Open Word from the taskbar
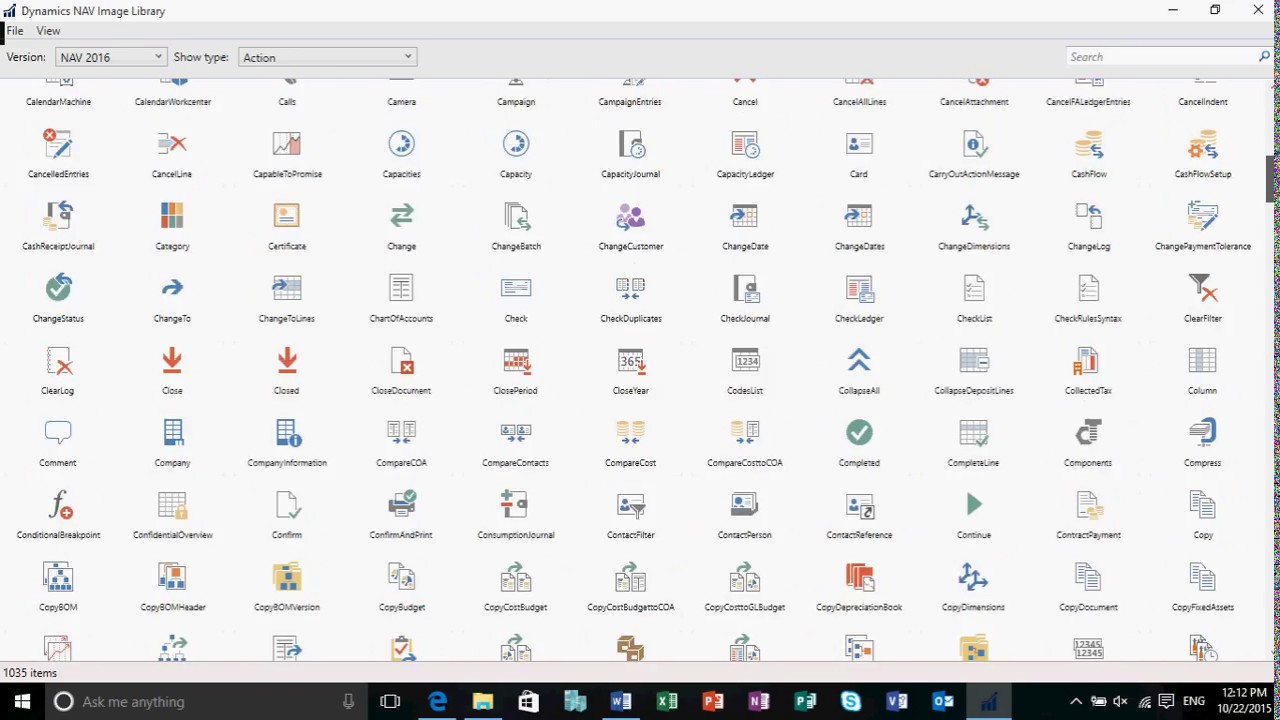The image size is (1280, 720). tap(621, 701)
